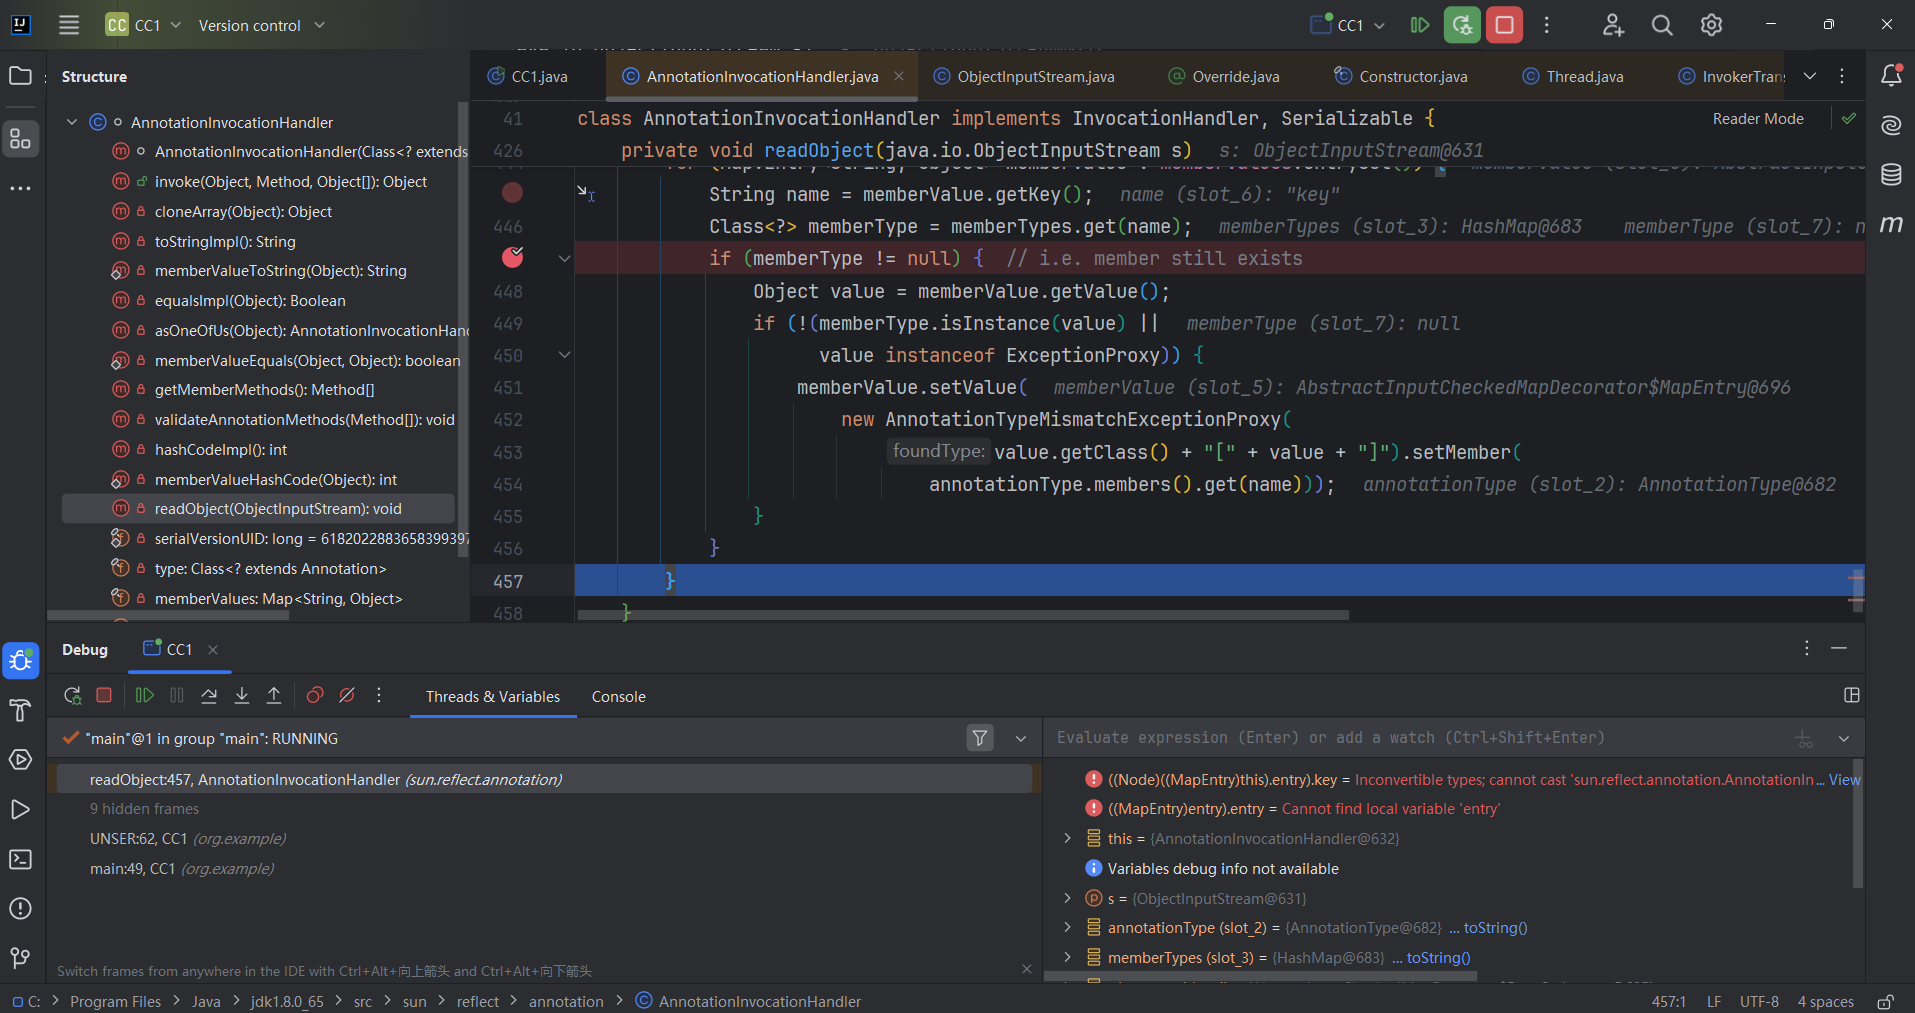
Task: Toggle Mute Breakpoints
Action: tap(347, 696)
